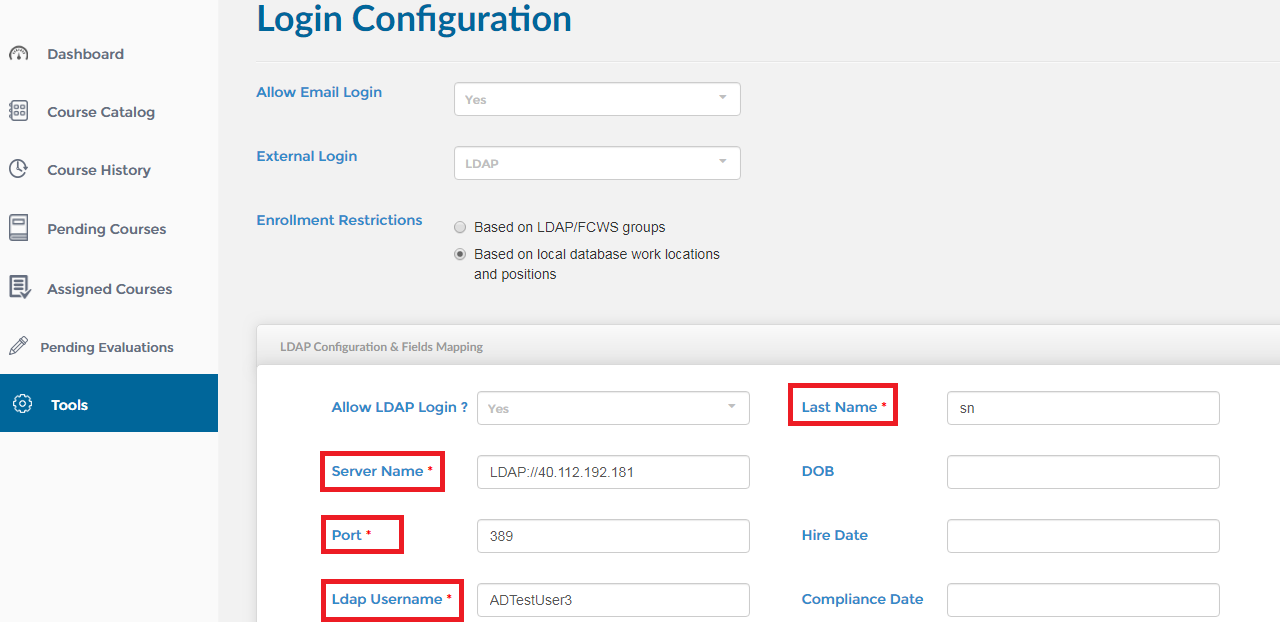Click inside the DOB date field

(1082, 471)
